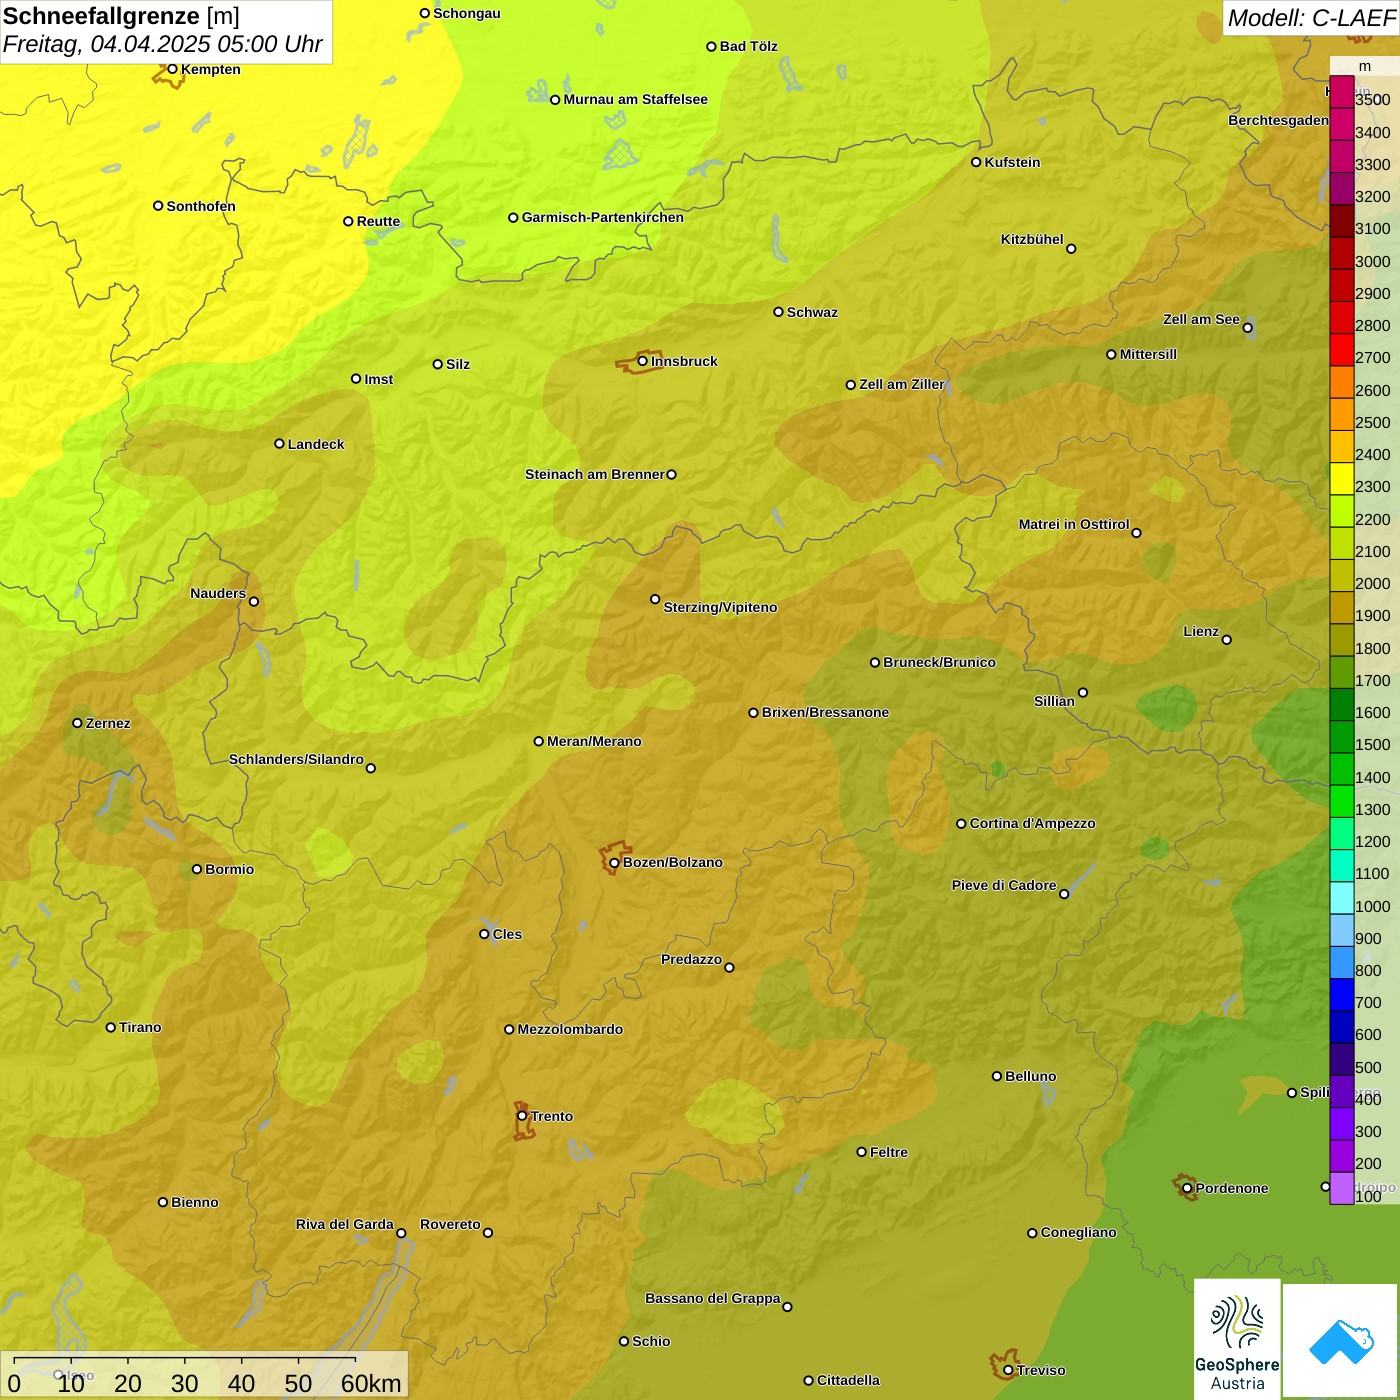Click the Modell: C-LAEF label
The image size is (1400, 1400).
(x=1310, y=18)
